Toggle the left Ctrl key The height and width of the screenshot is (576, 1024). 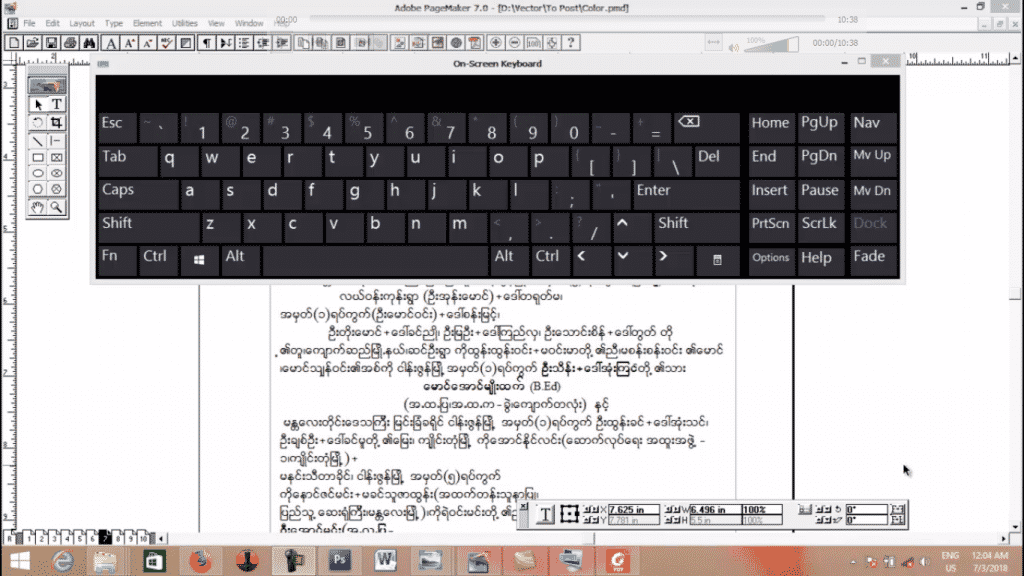(x=159, y=260)
